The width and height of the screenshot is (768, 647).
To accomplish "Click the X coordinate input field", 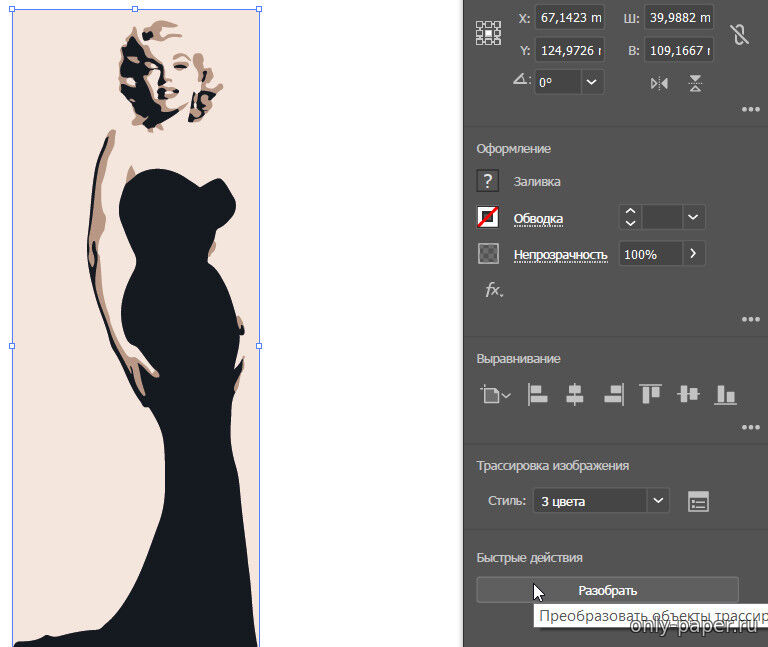I will [570, 18].
